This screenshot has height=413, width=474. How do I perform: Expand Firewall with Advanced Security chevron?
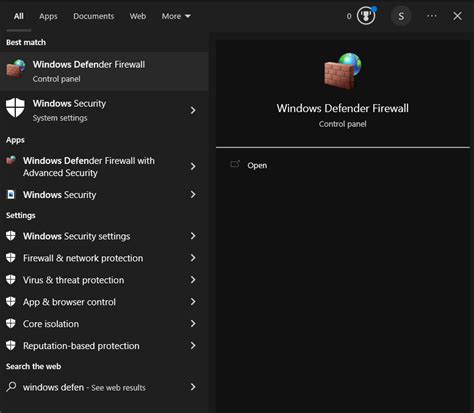(x=193, y=166)
